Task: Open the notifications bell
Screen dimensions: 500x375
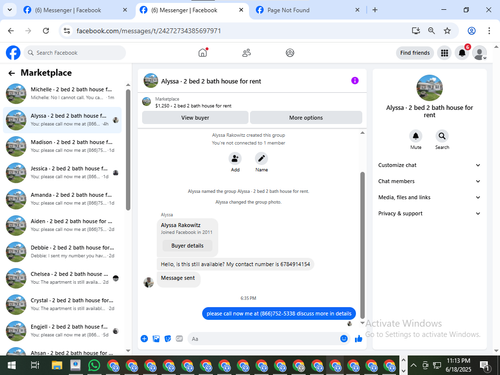Action: [x=462, y=53]
